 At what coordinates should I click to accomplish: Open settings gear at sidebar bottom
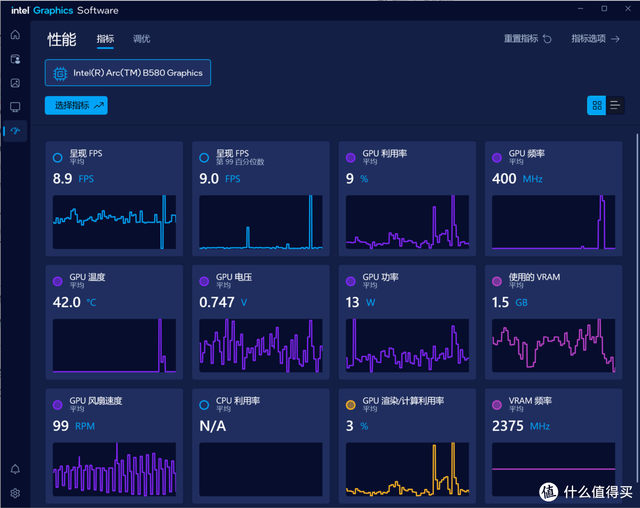coord(15,493)
